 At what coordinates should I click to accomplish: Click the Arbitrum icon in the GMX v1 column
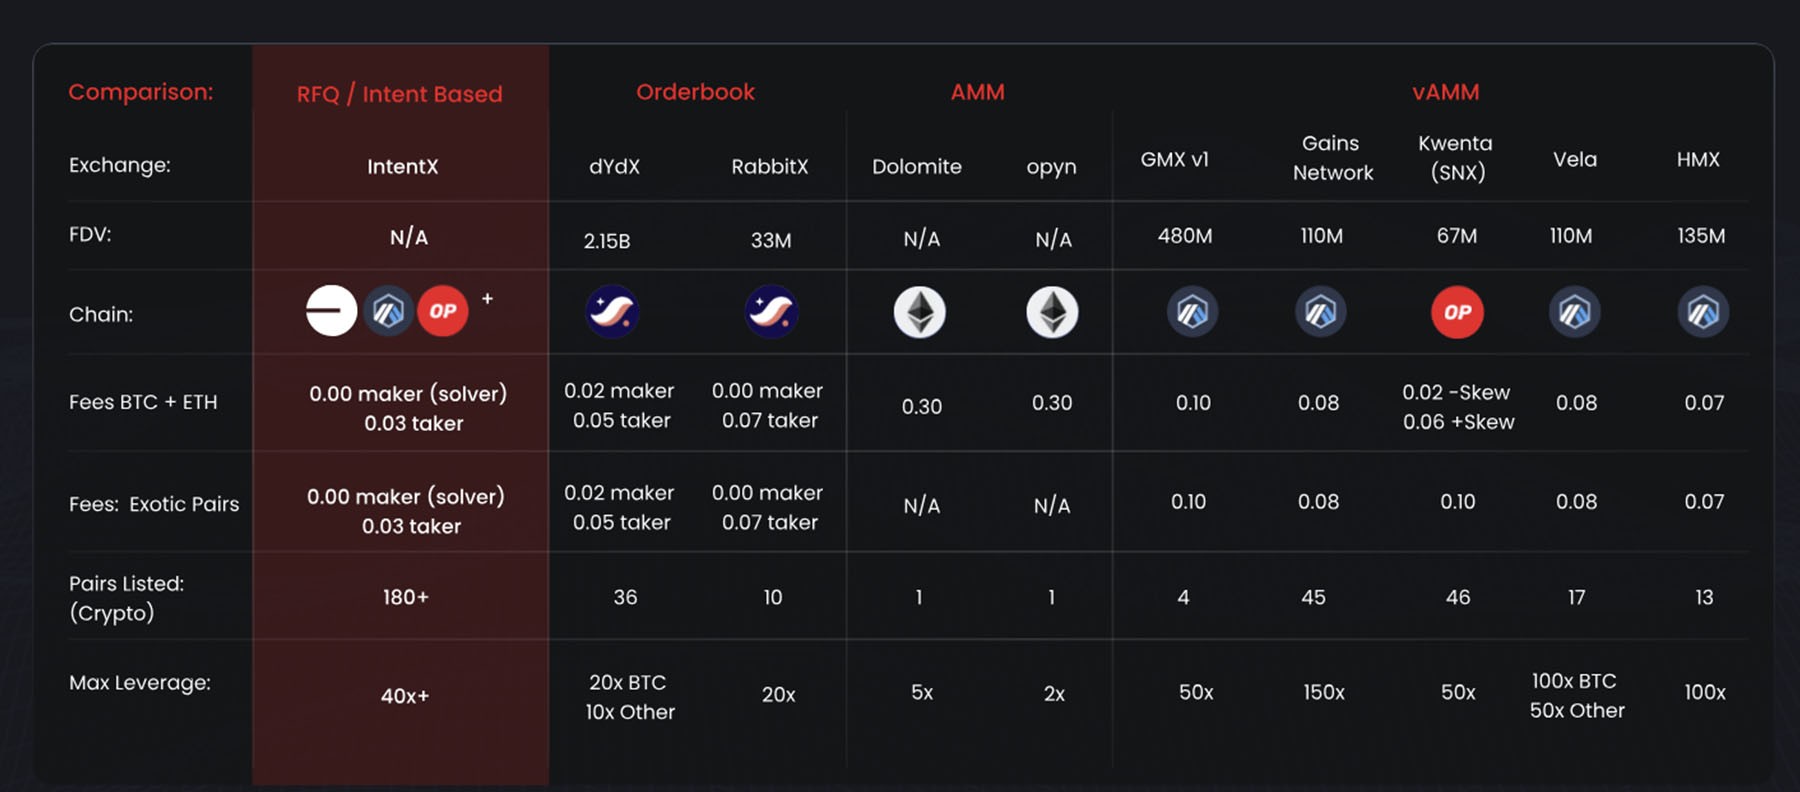click(1192, 312)
